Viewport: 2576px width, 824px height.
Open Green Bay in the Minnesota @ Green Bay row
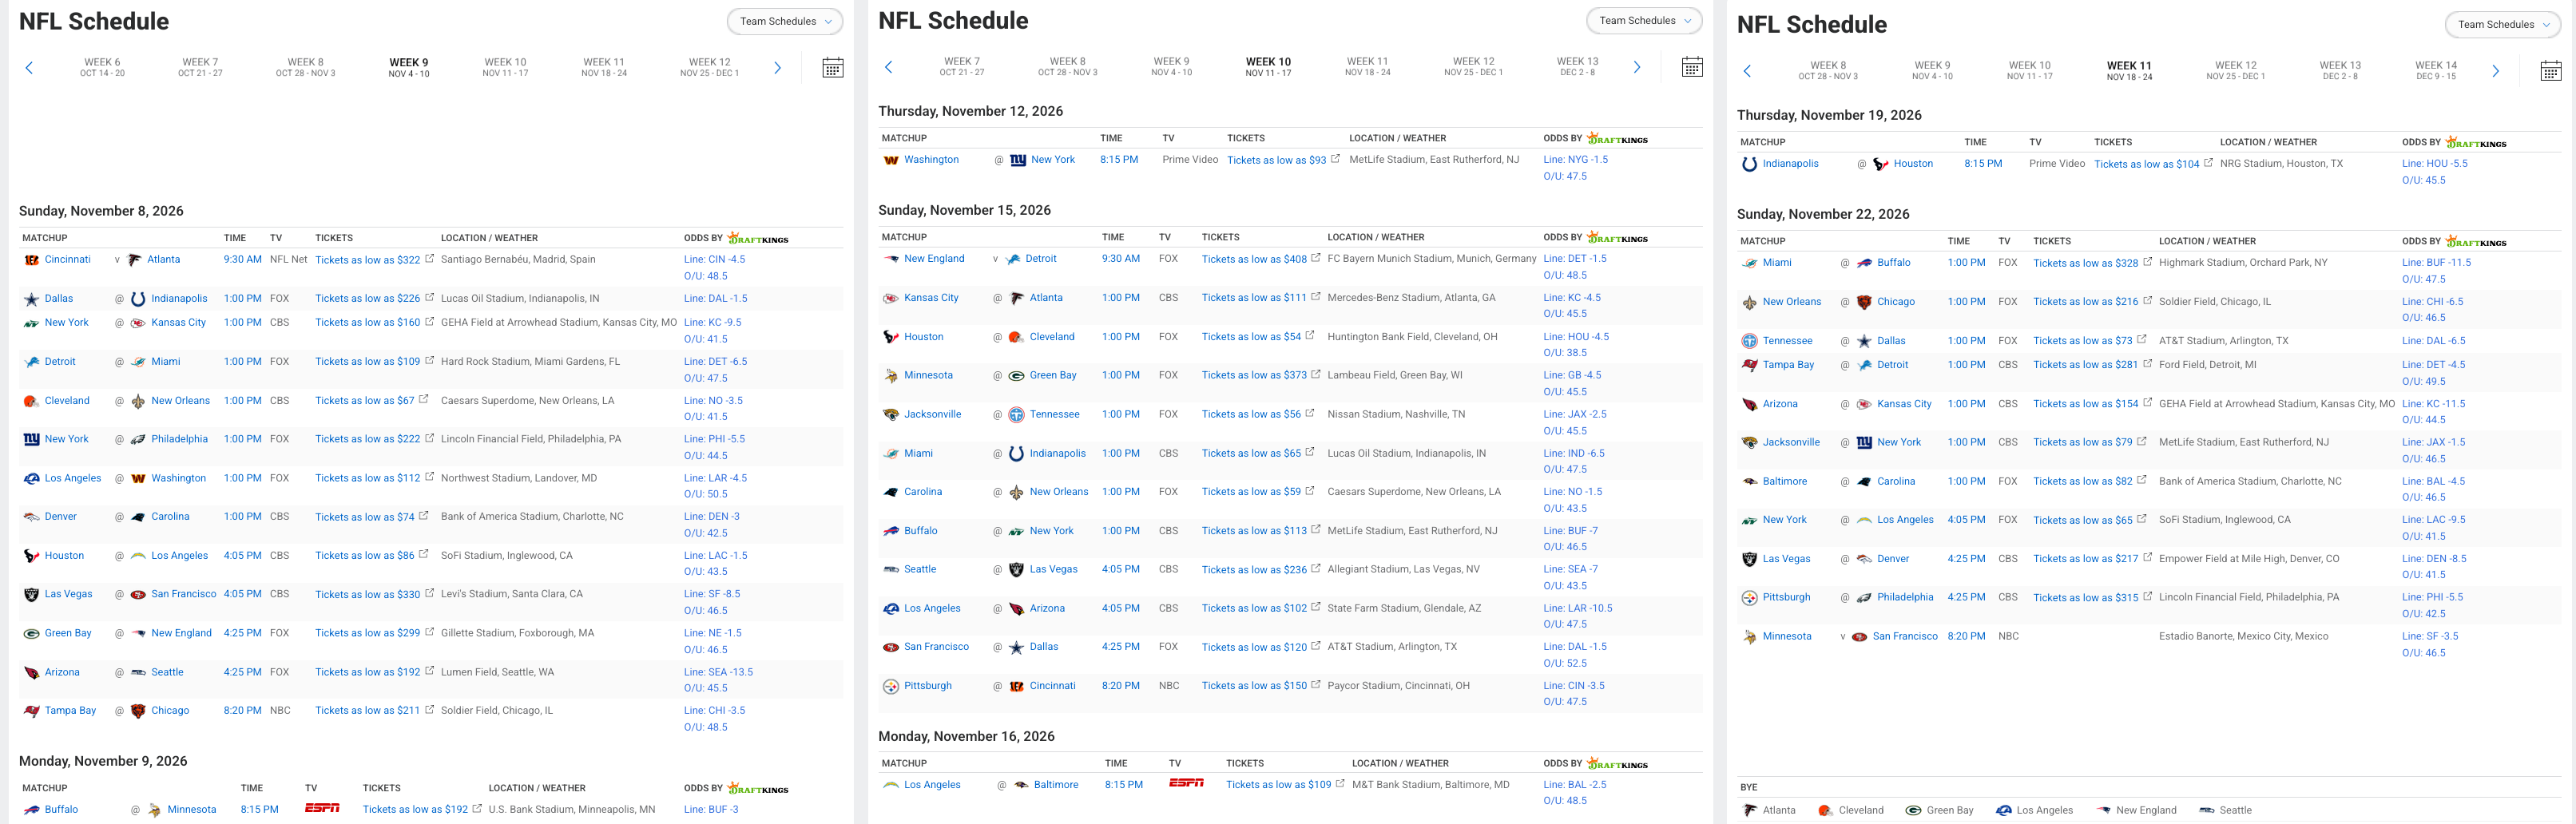click(x=1053, y=376)
